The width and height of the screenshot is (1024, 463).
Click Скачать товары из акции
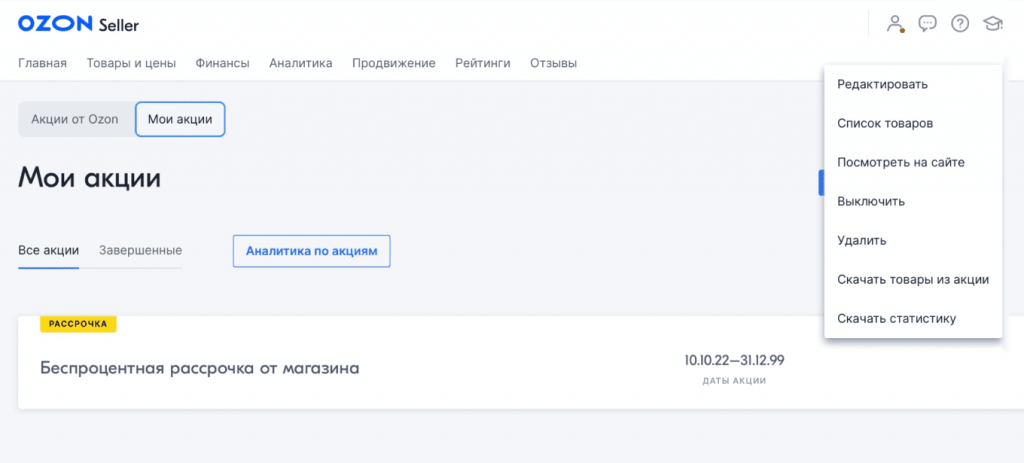[x=913, y=279]
